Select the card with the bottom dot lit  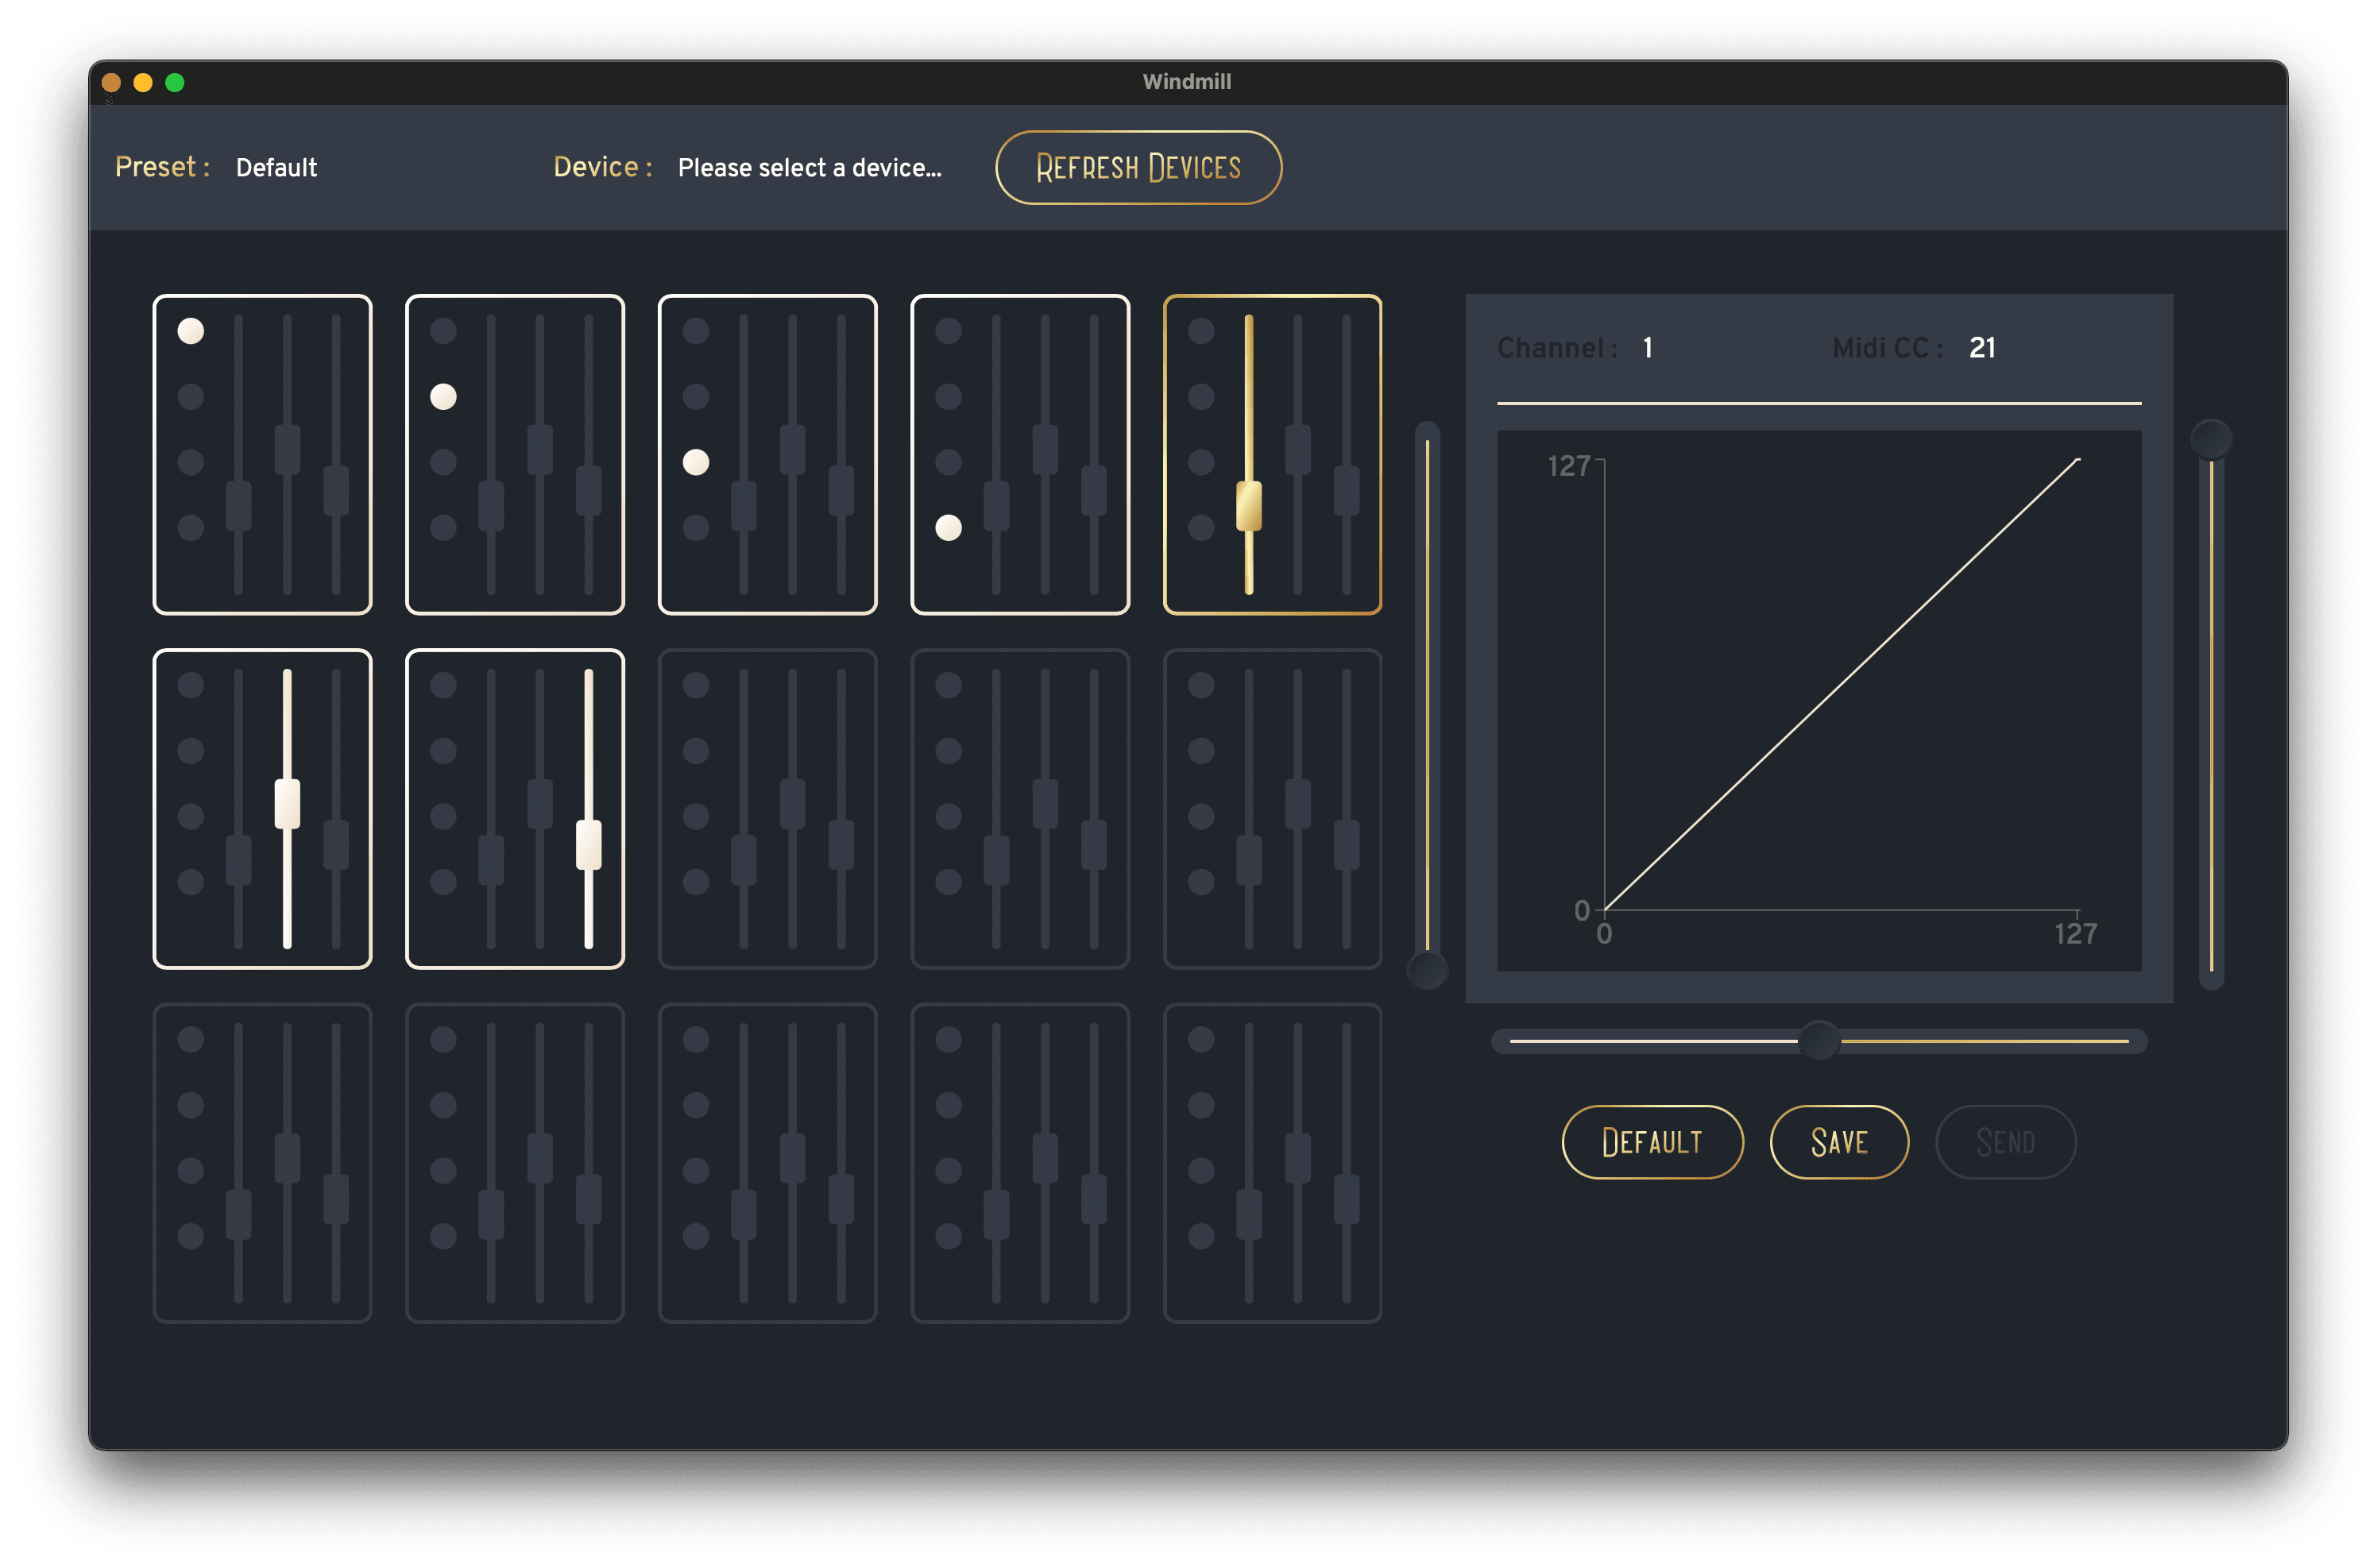(1020, 454)
